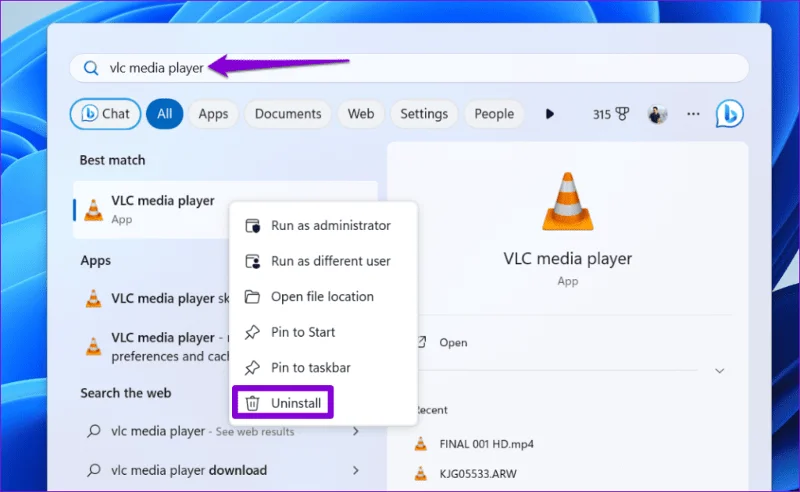The height and width of the screenshot is (492, 800).
Task: Open the Bing Chat filter button
Action: coord(105,114)
